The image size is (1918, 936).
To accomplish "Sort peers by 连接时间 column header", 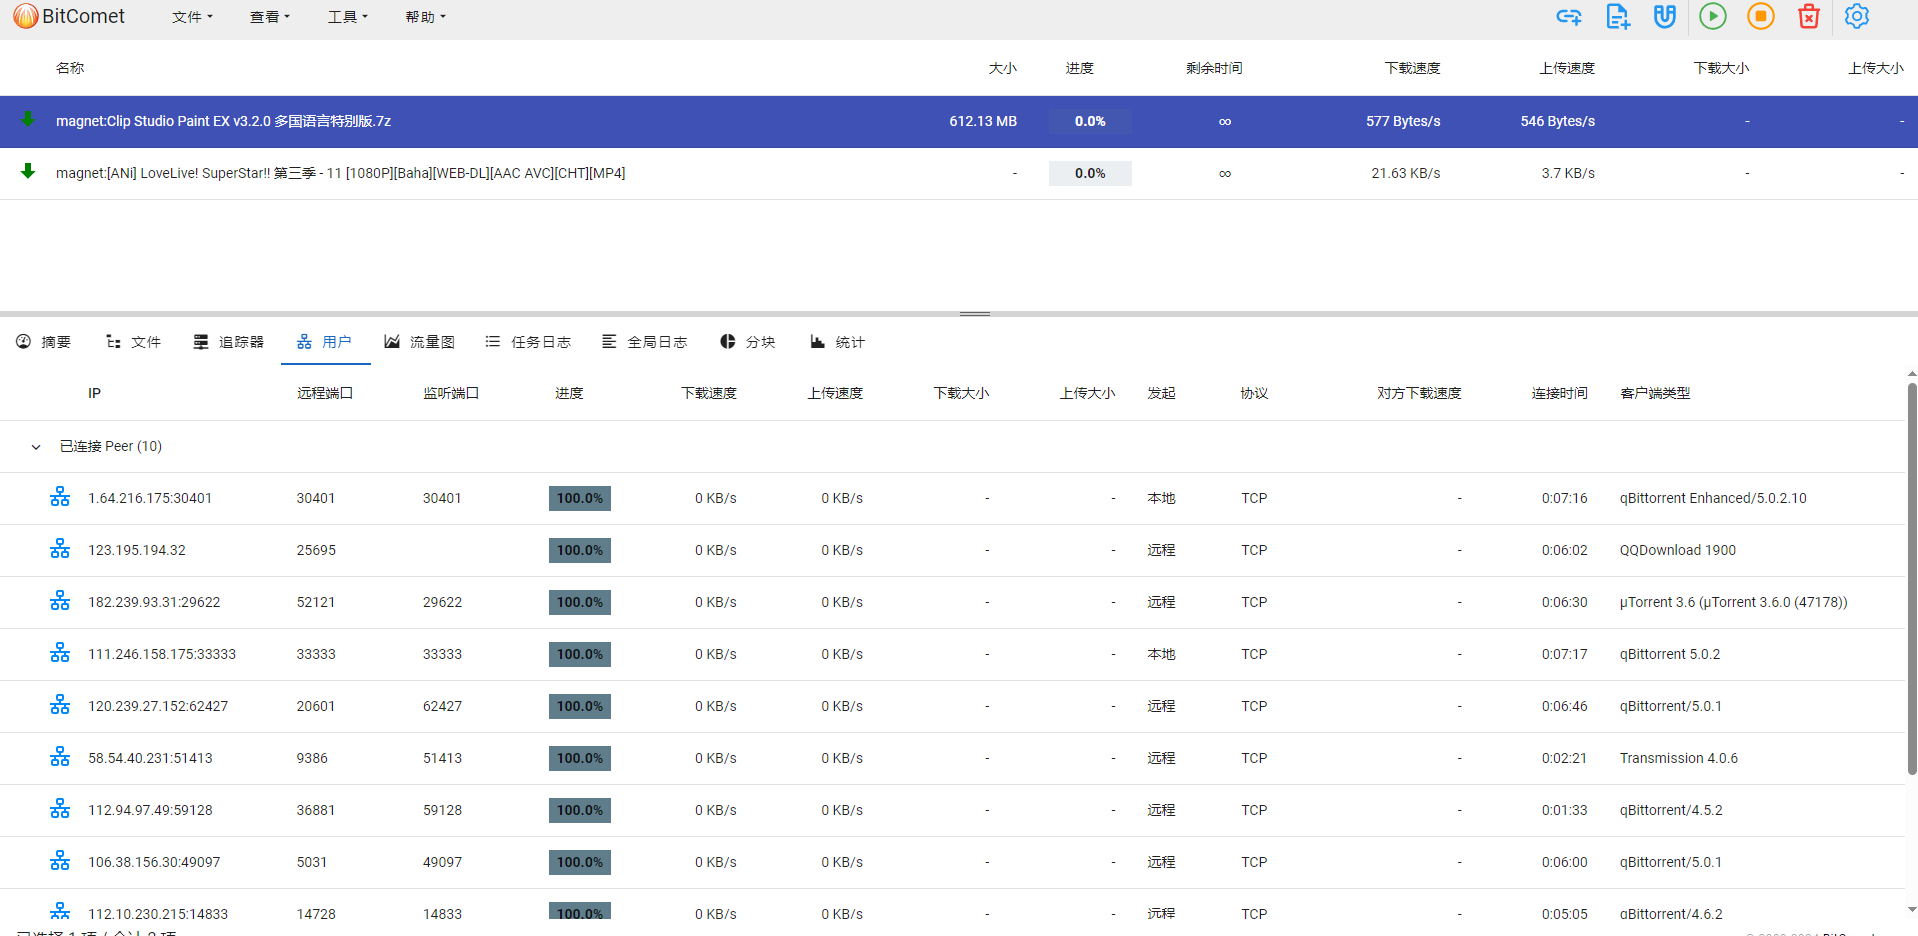I will [x=1559, y=393].
